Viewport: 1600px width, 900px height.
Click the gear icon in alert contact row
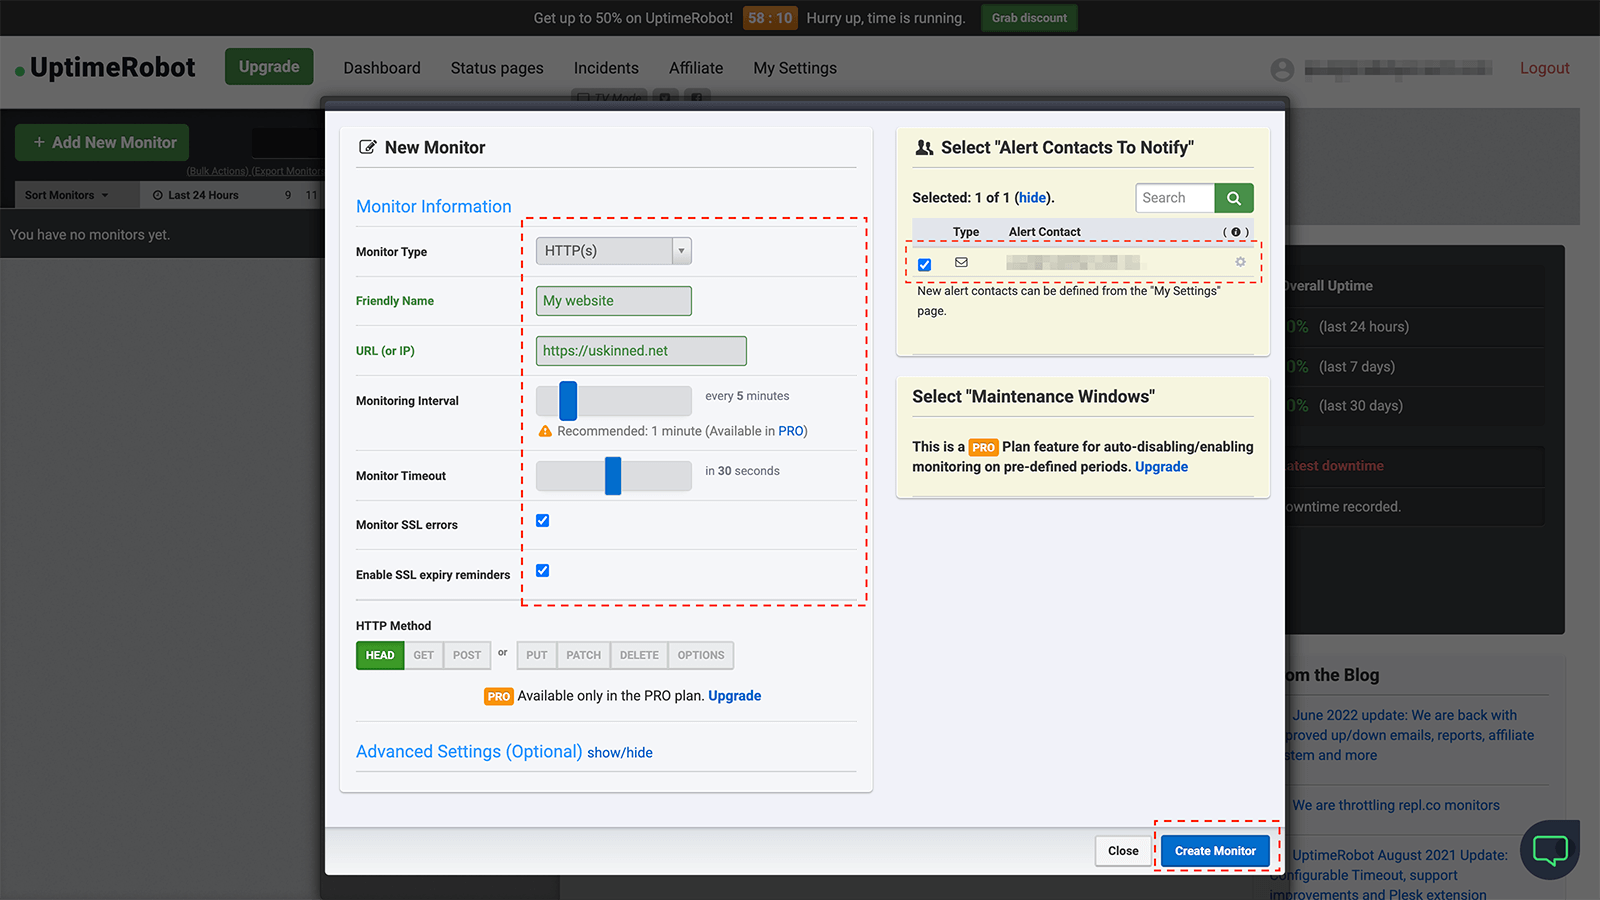tap(1240, 262)
